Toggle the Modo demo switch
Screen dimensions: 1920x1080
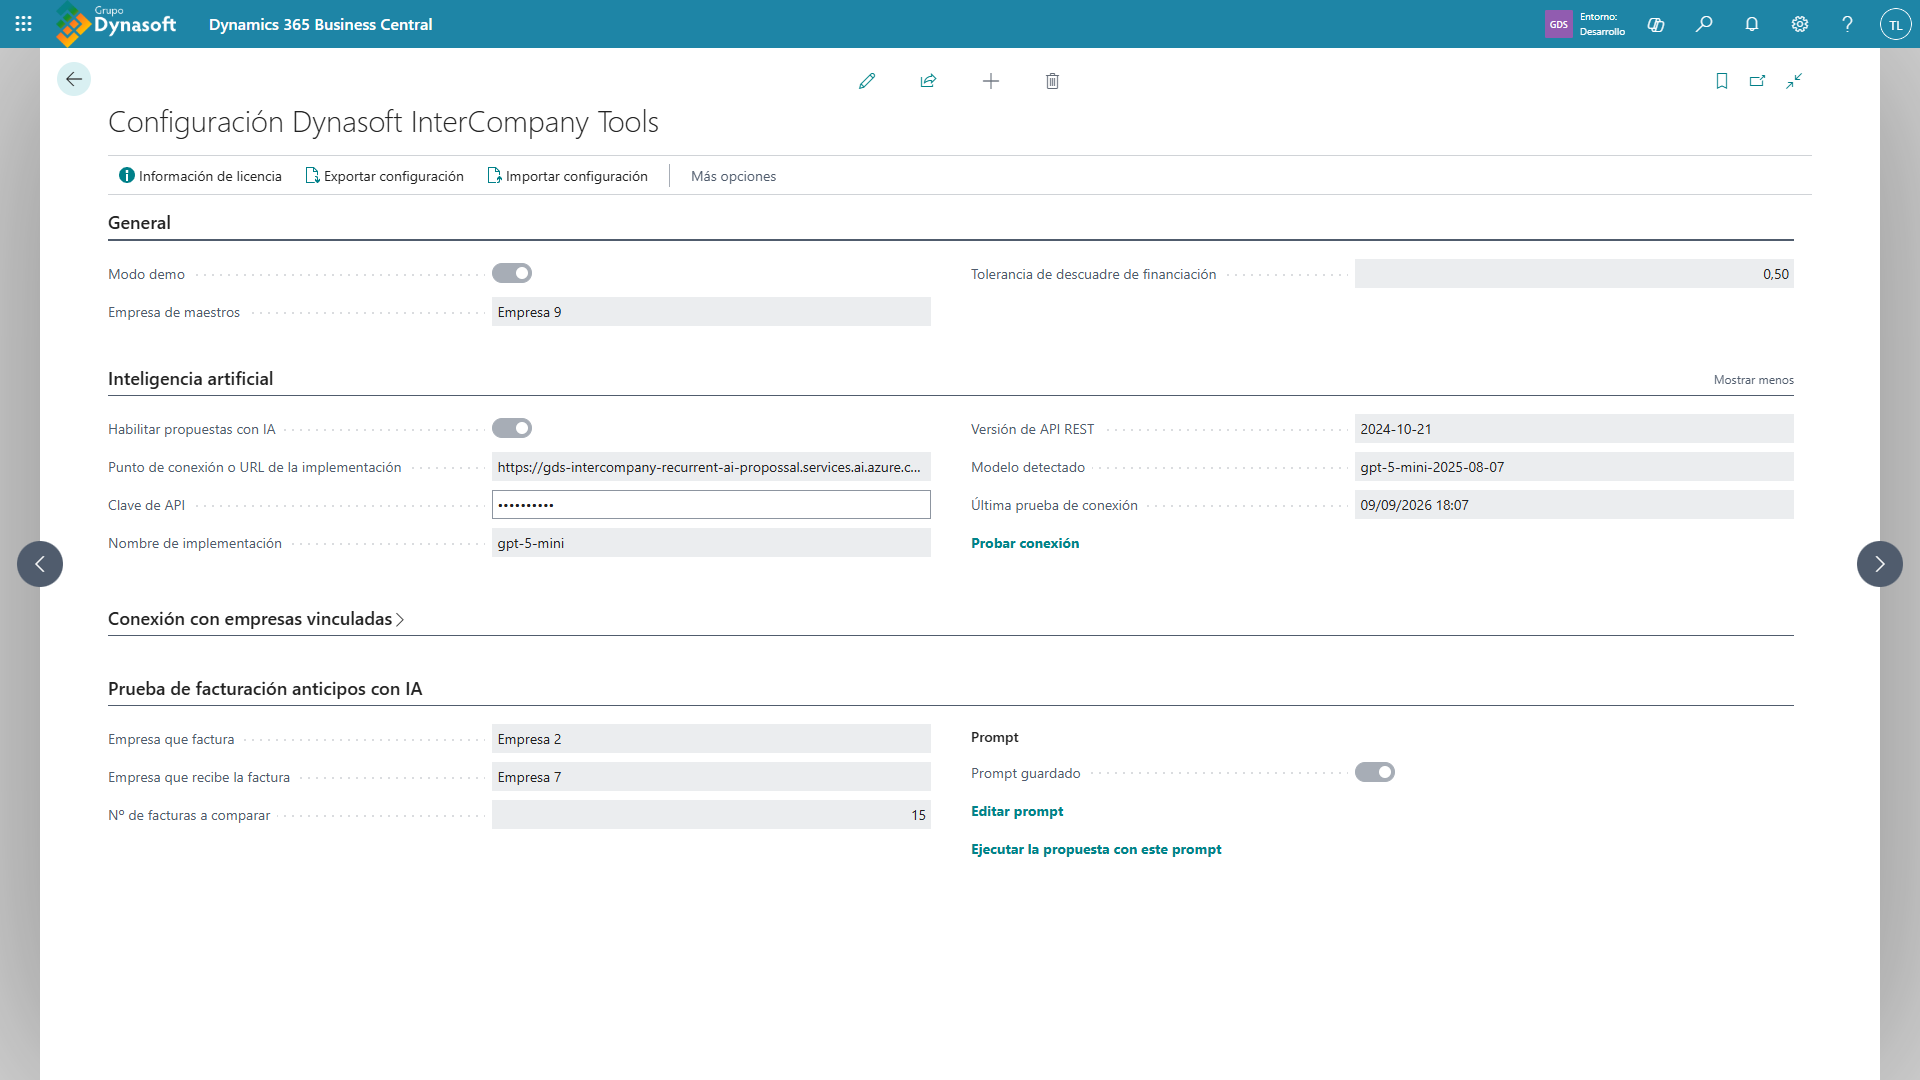coord(512,273)
